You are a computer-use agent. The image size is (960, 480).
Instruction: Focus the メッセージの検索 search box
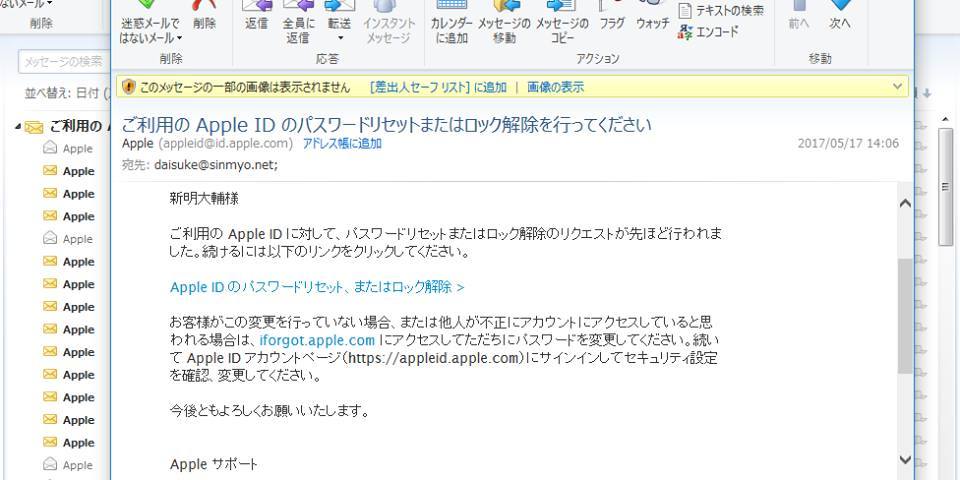tap(64, 62)
